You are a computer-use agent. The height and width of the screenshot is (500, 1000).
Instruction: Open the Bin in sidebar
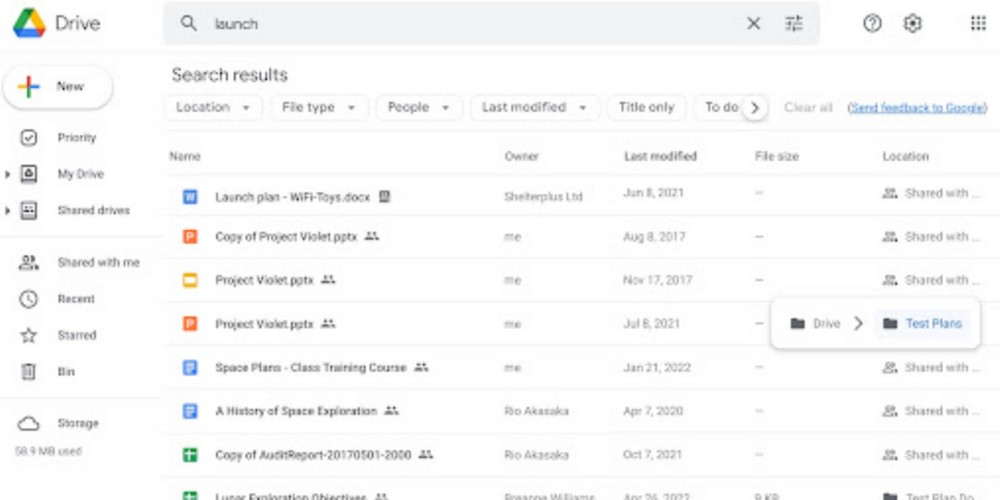[x=66, y=372]
